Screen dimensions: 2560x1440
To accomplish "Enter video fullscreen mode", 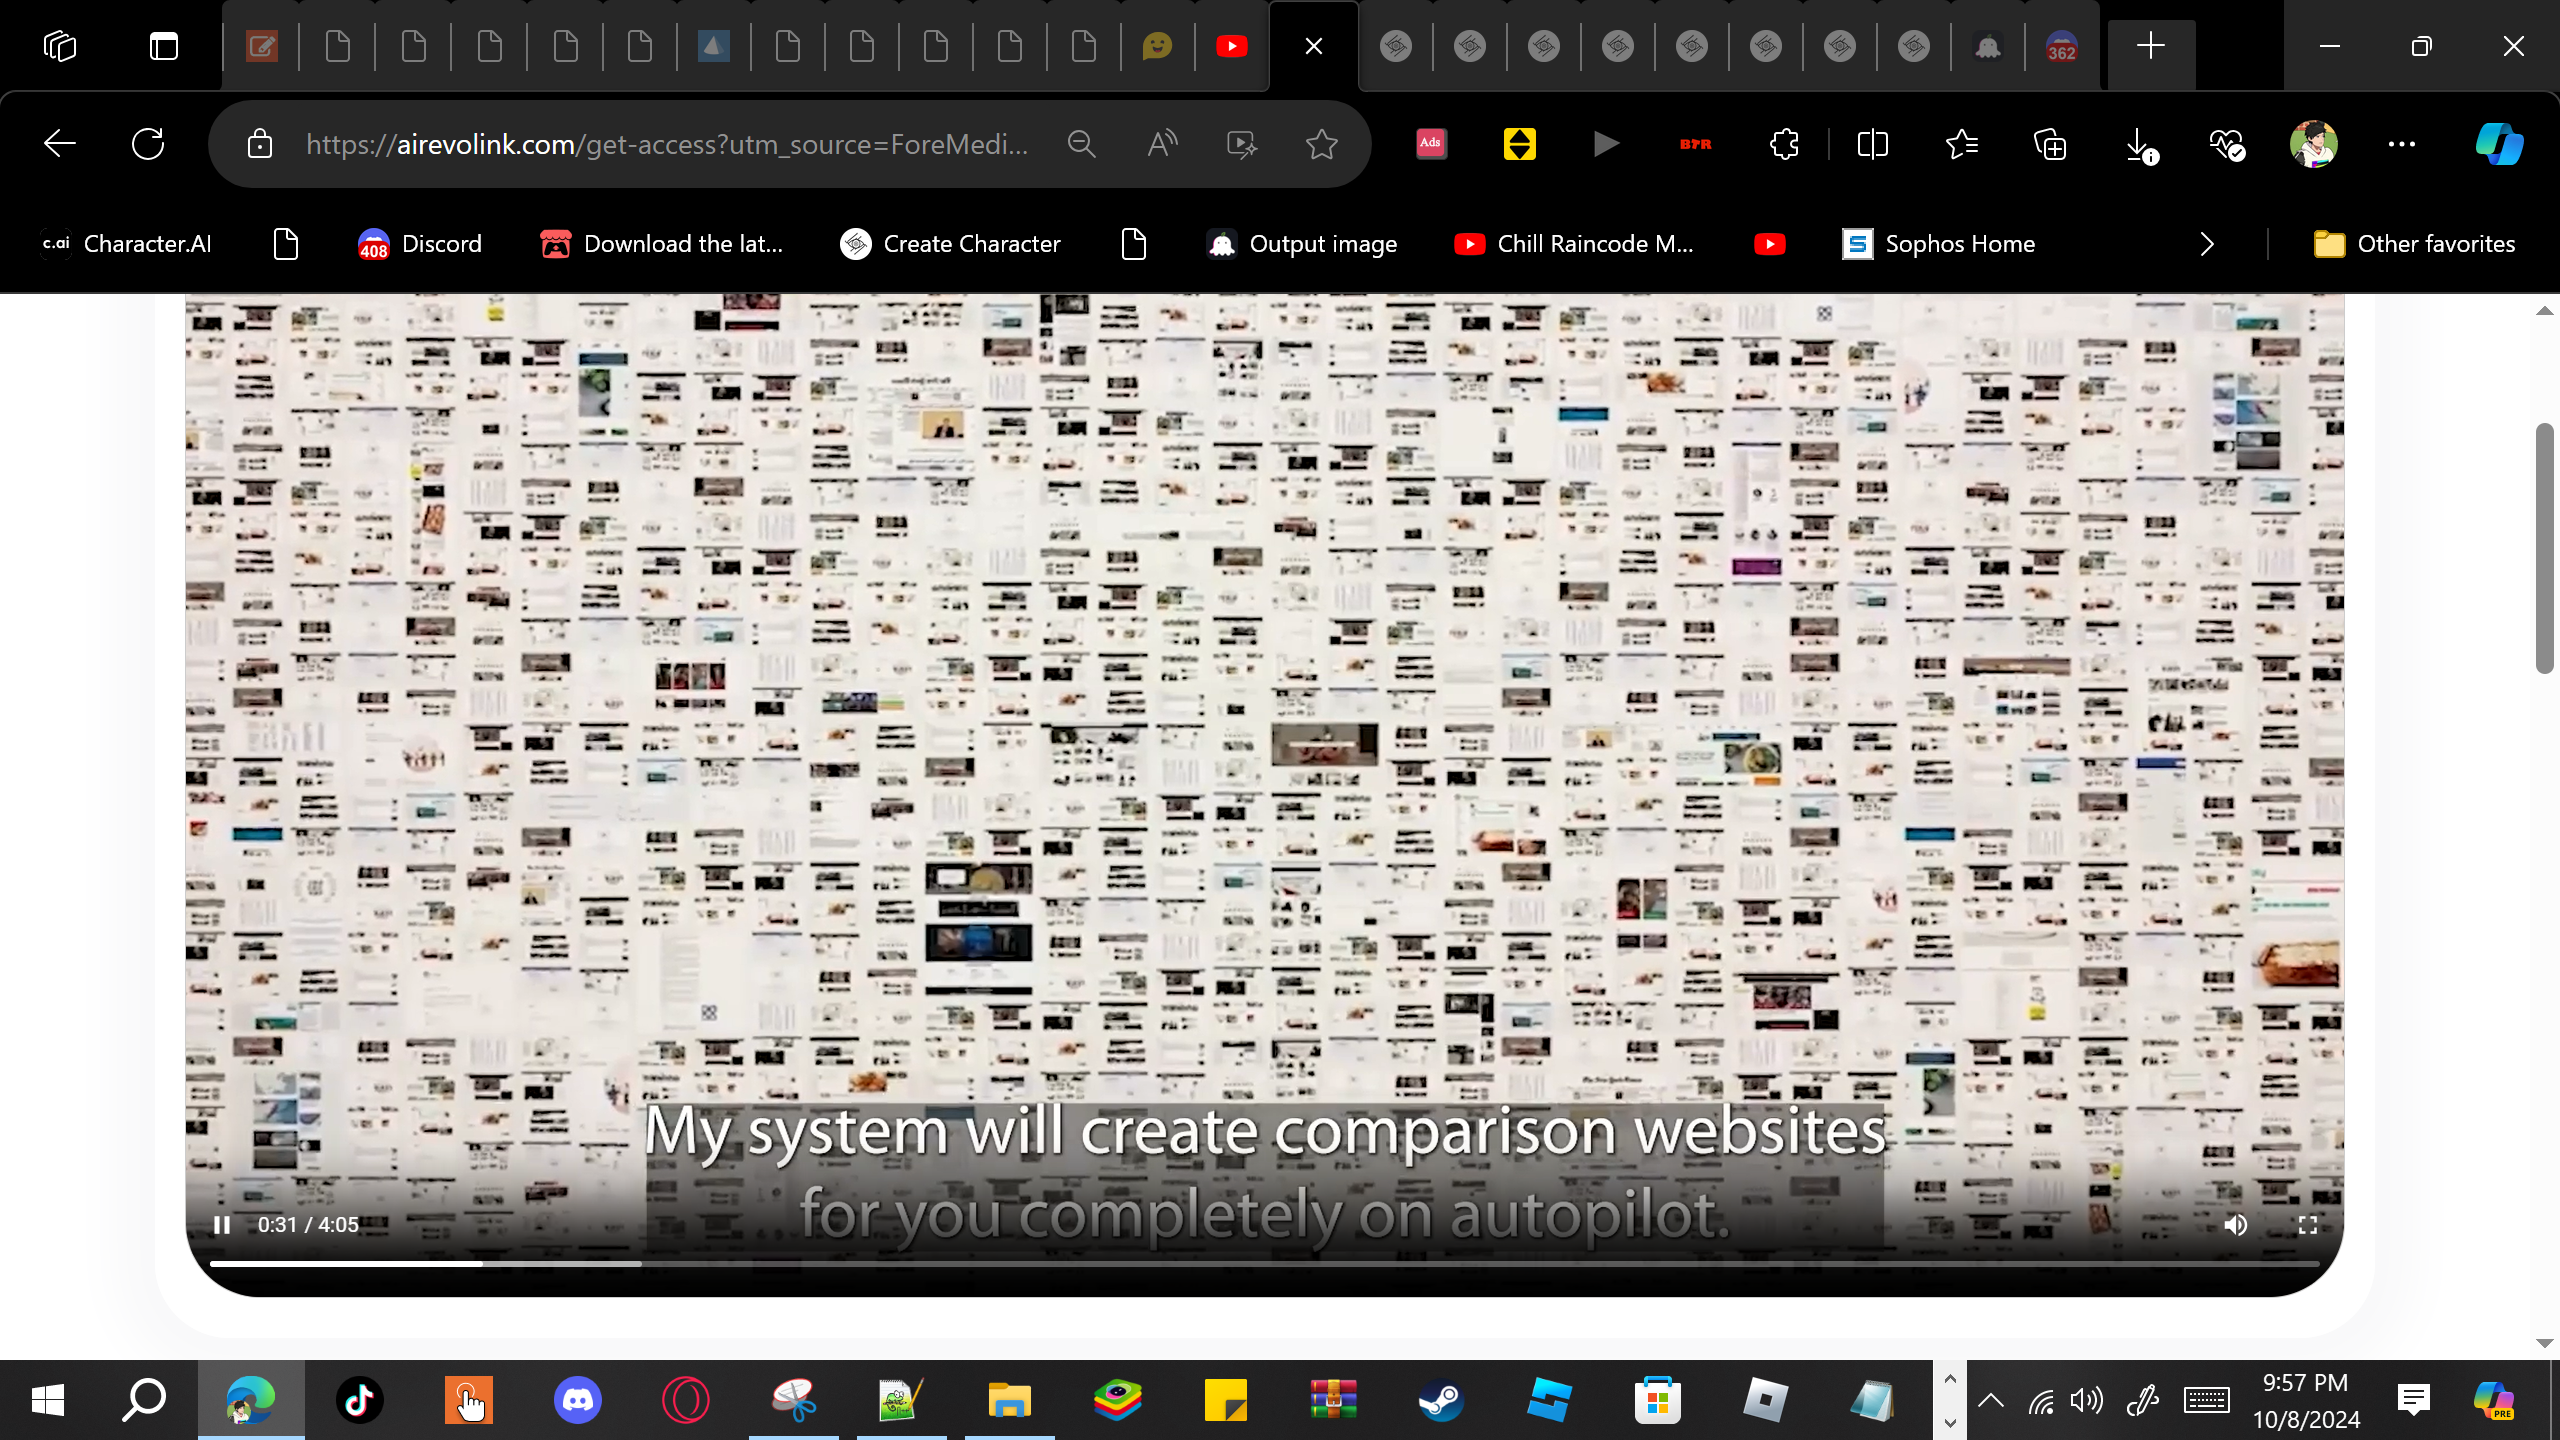I will pyautogui.click(x=2308, y=1225).
